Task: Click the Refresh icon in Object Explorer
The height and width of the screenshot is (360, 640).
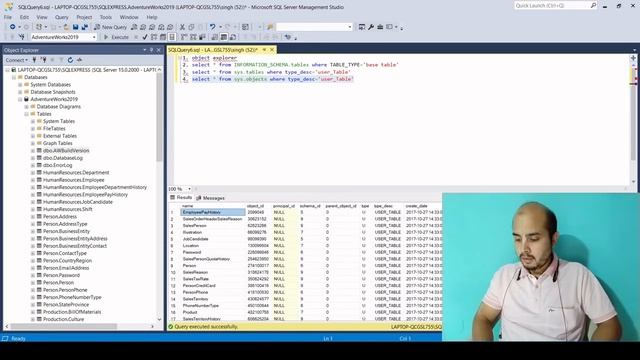Action: tap(70, 60)
